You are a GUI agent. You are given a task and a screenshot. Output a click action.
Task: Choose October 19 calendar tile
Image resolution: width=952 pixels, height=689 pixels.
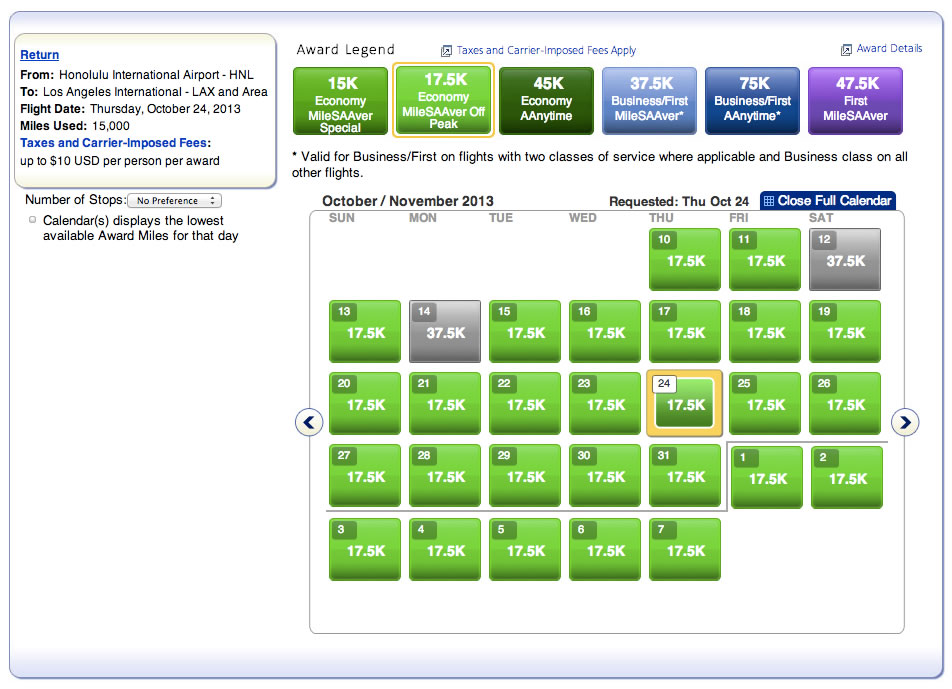[845, 331]
